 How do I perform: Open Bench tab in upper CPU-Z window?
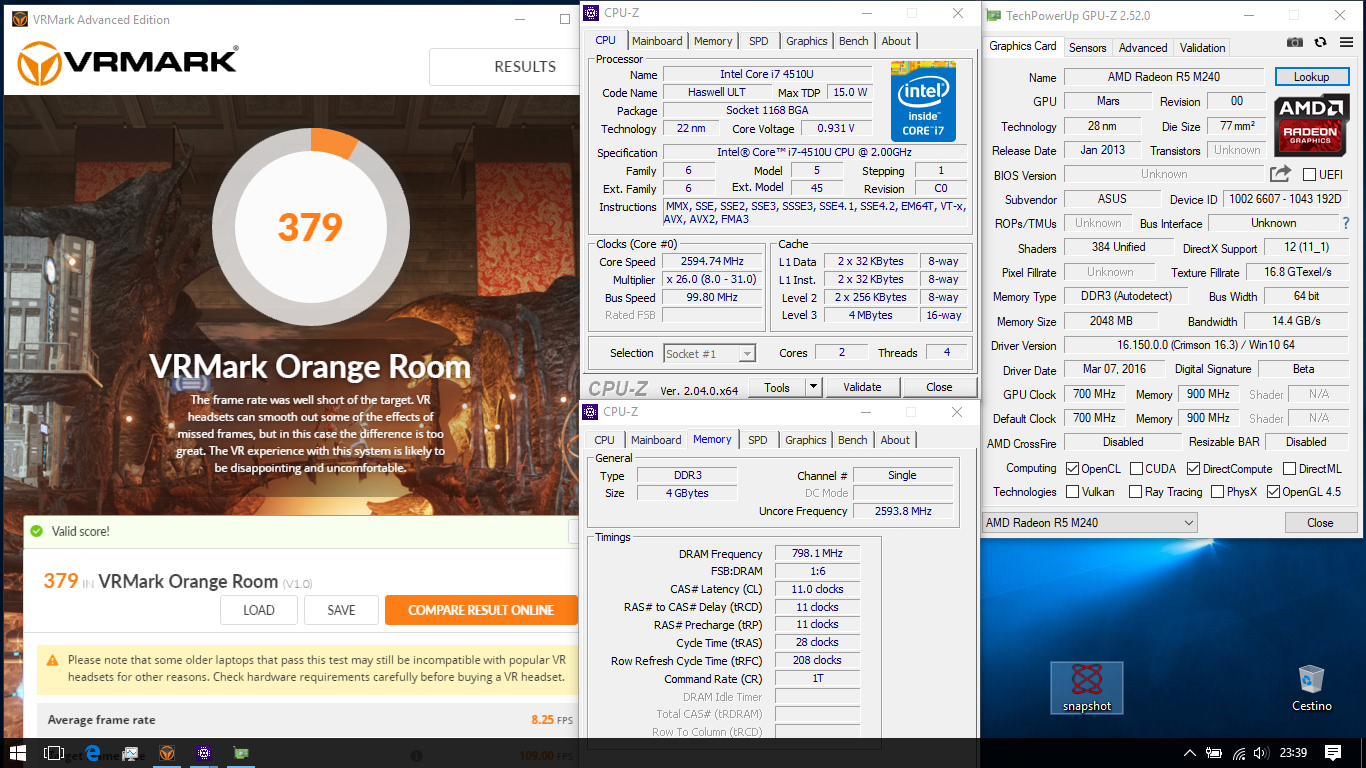click(x=853, y=41)
